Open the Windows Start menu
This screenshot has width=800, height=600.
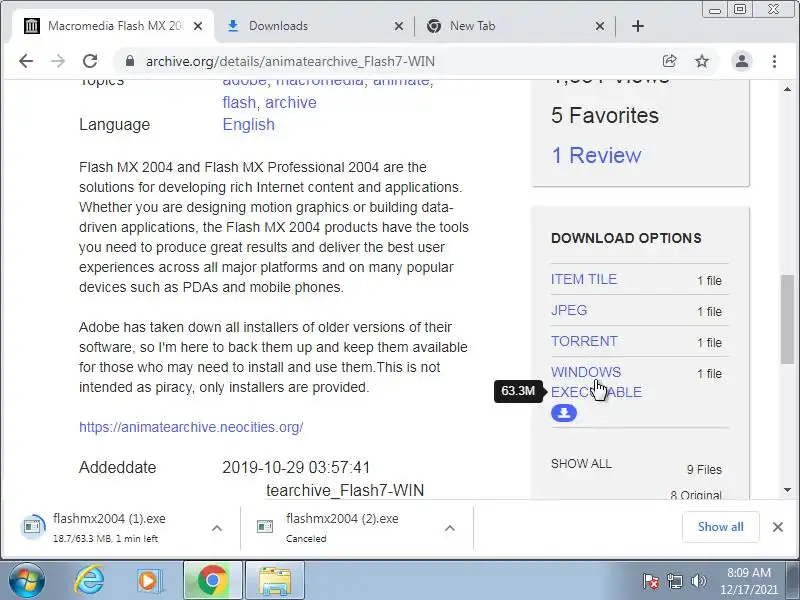pos(27,580)
